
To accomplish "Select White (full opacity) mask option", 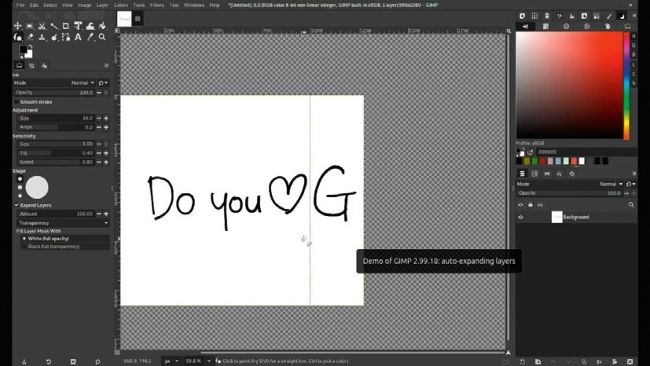I will tap(48, 239).
